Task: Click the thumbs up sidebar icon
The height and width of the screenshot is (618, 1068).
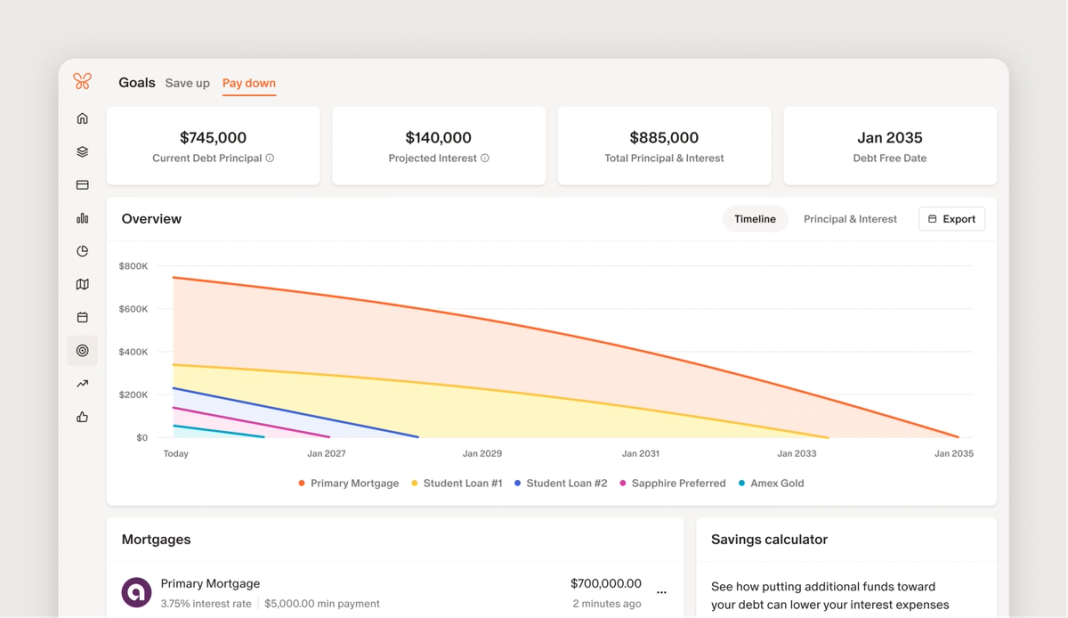Action: [82, 417]
